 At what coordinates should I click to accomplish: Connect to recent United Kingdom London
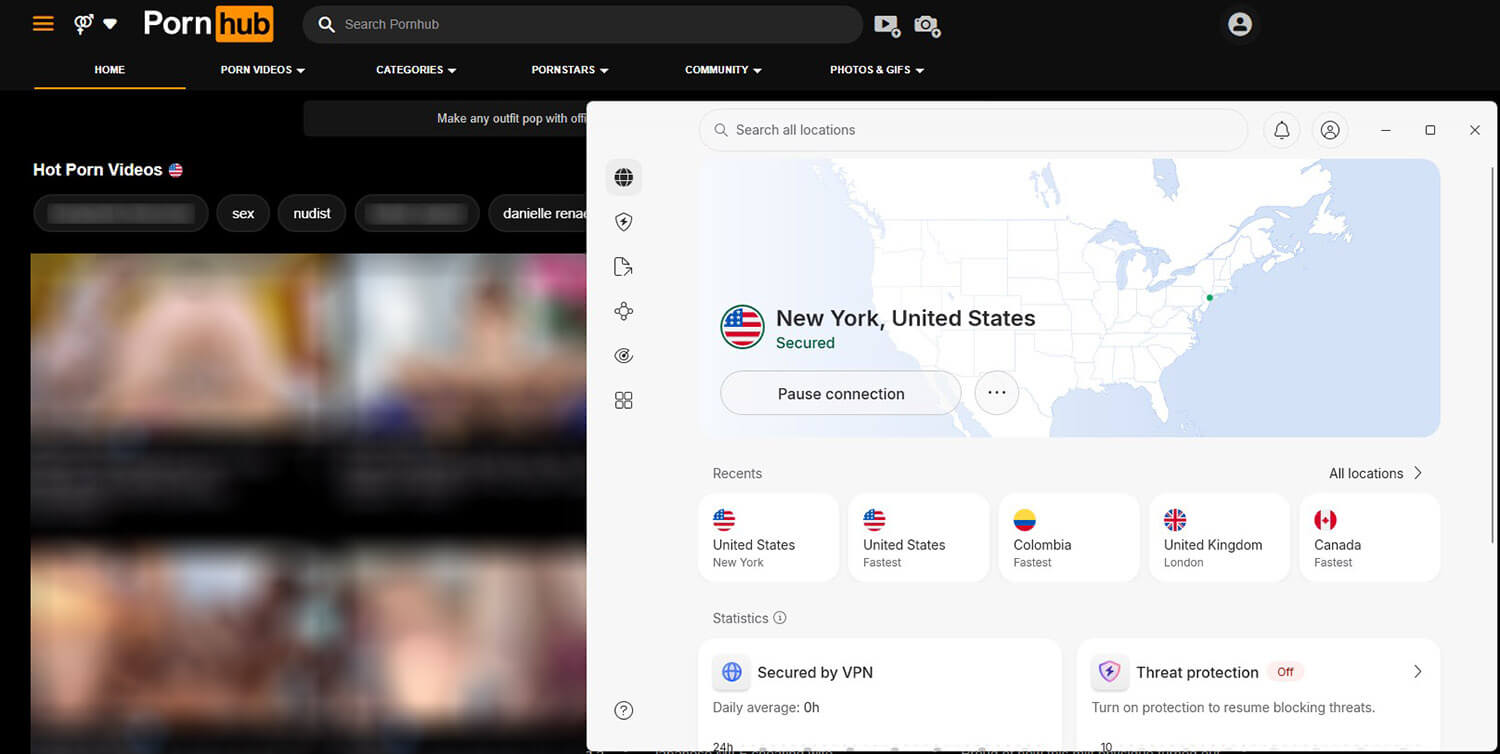click(1220, 538)
